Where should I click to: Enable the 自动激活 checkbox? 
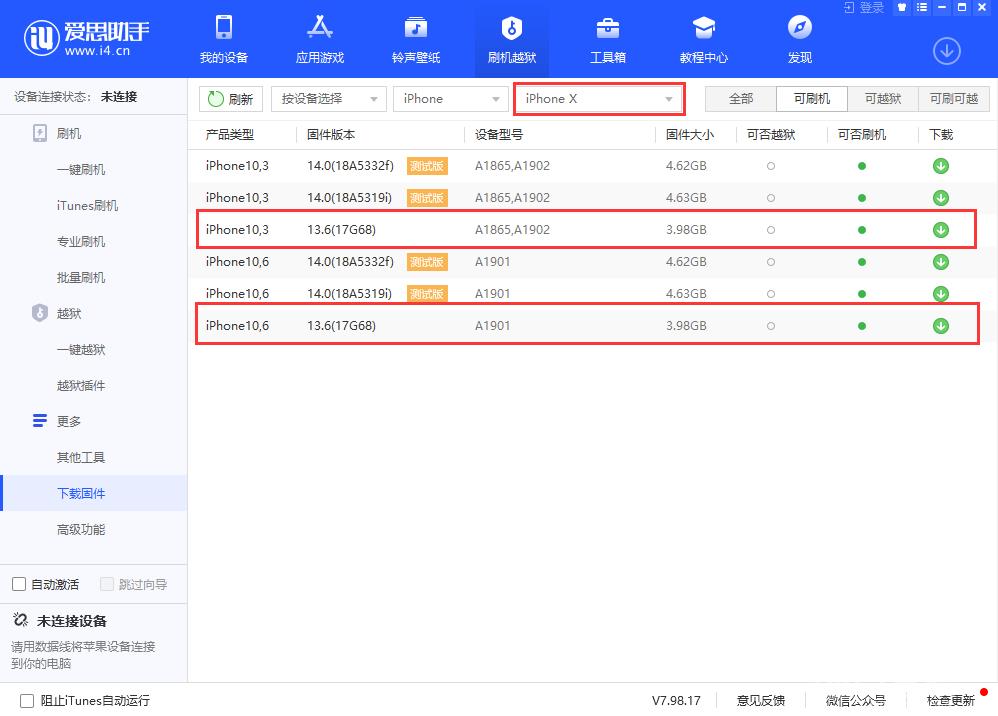point(17,584)
